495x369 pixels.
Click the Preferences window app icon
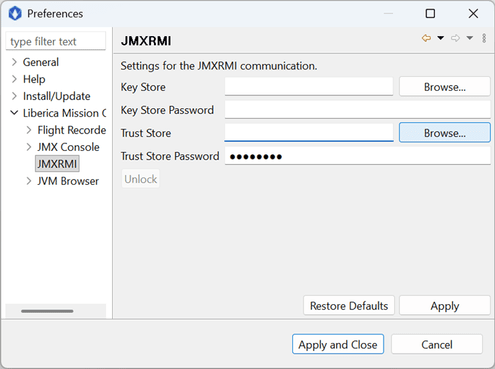[x=15, y=14]
